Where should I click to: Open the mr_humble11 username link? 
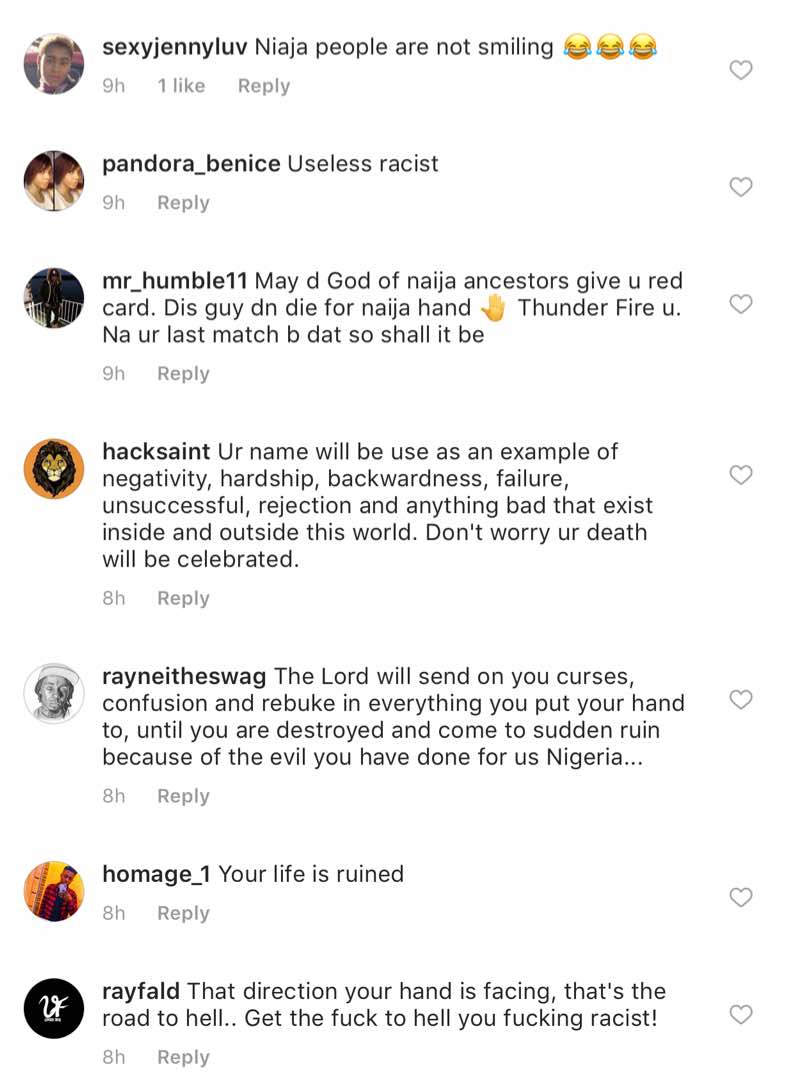point(175,281)
